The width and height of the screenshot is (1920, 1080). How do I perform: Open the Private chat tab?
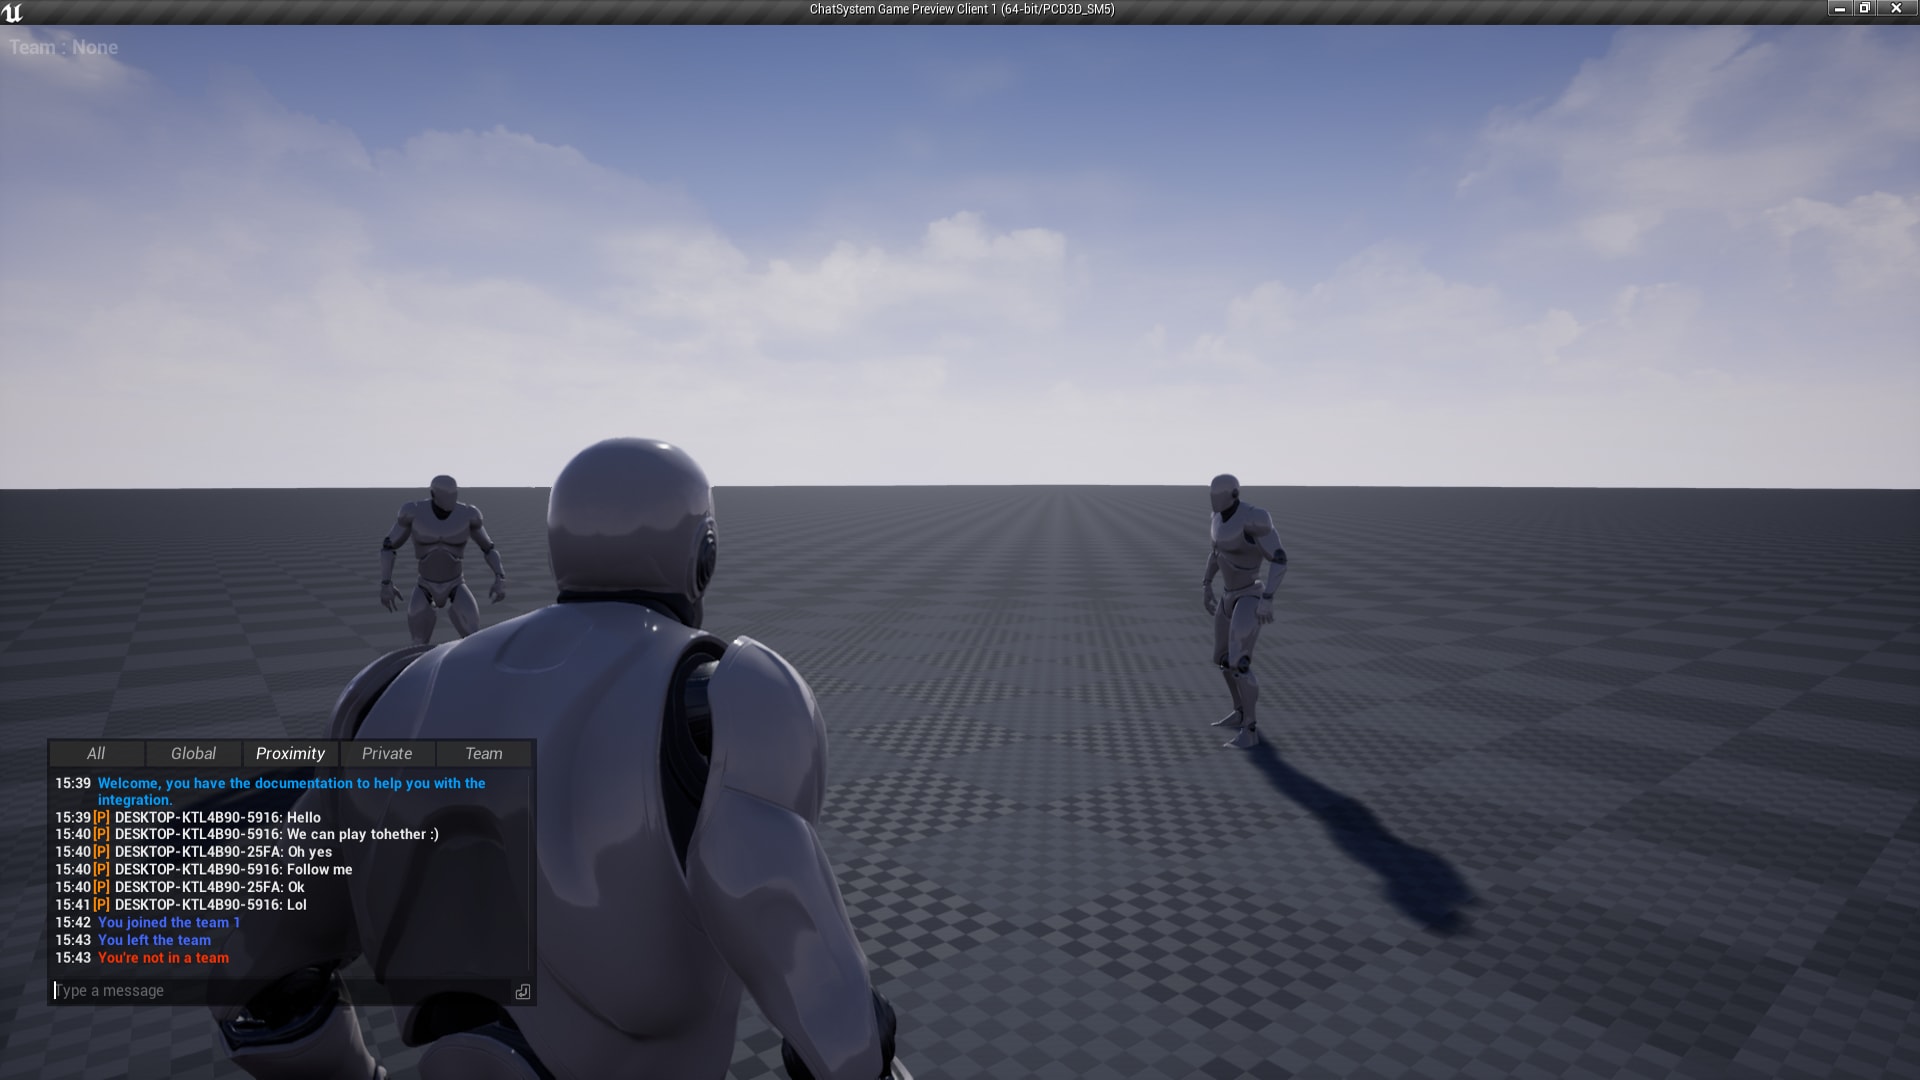click(x=387, y=753)
